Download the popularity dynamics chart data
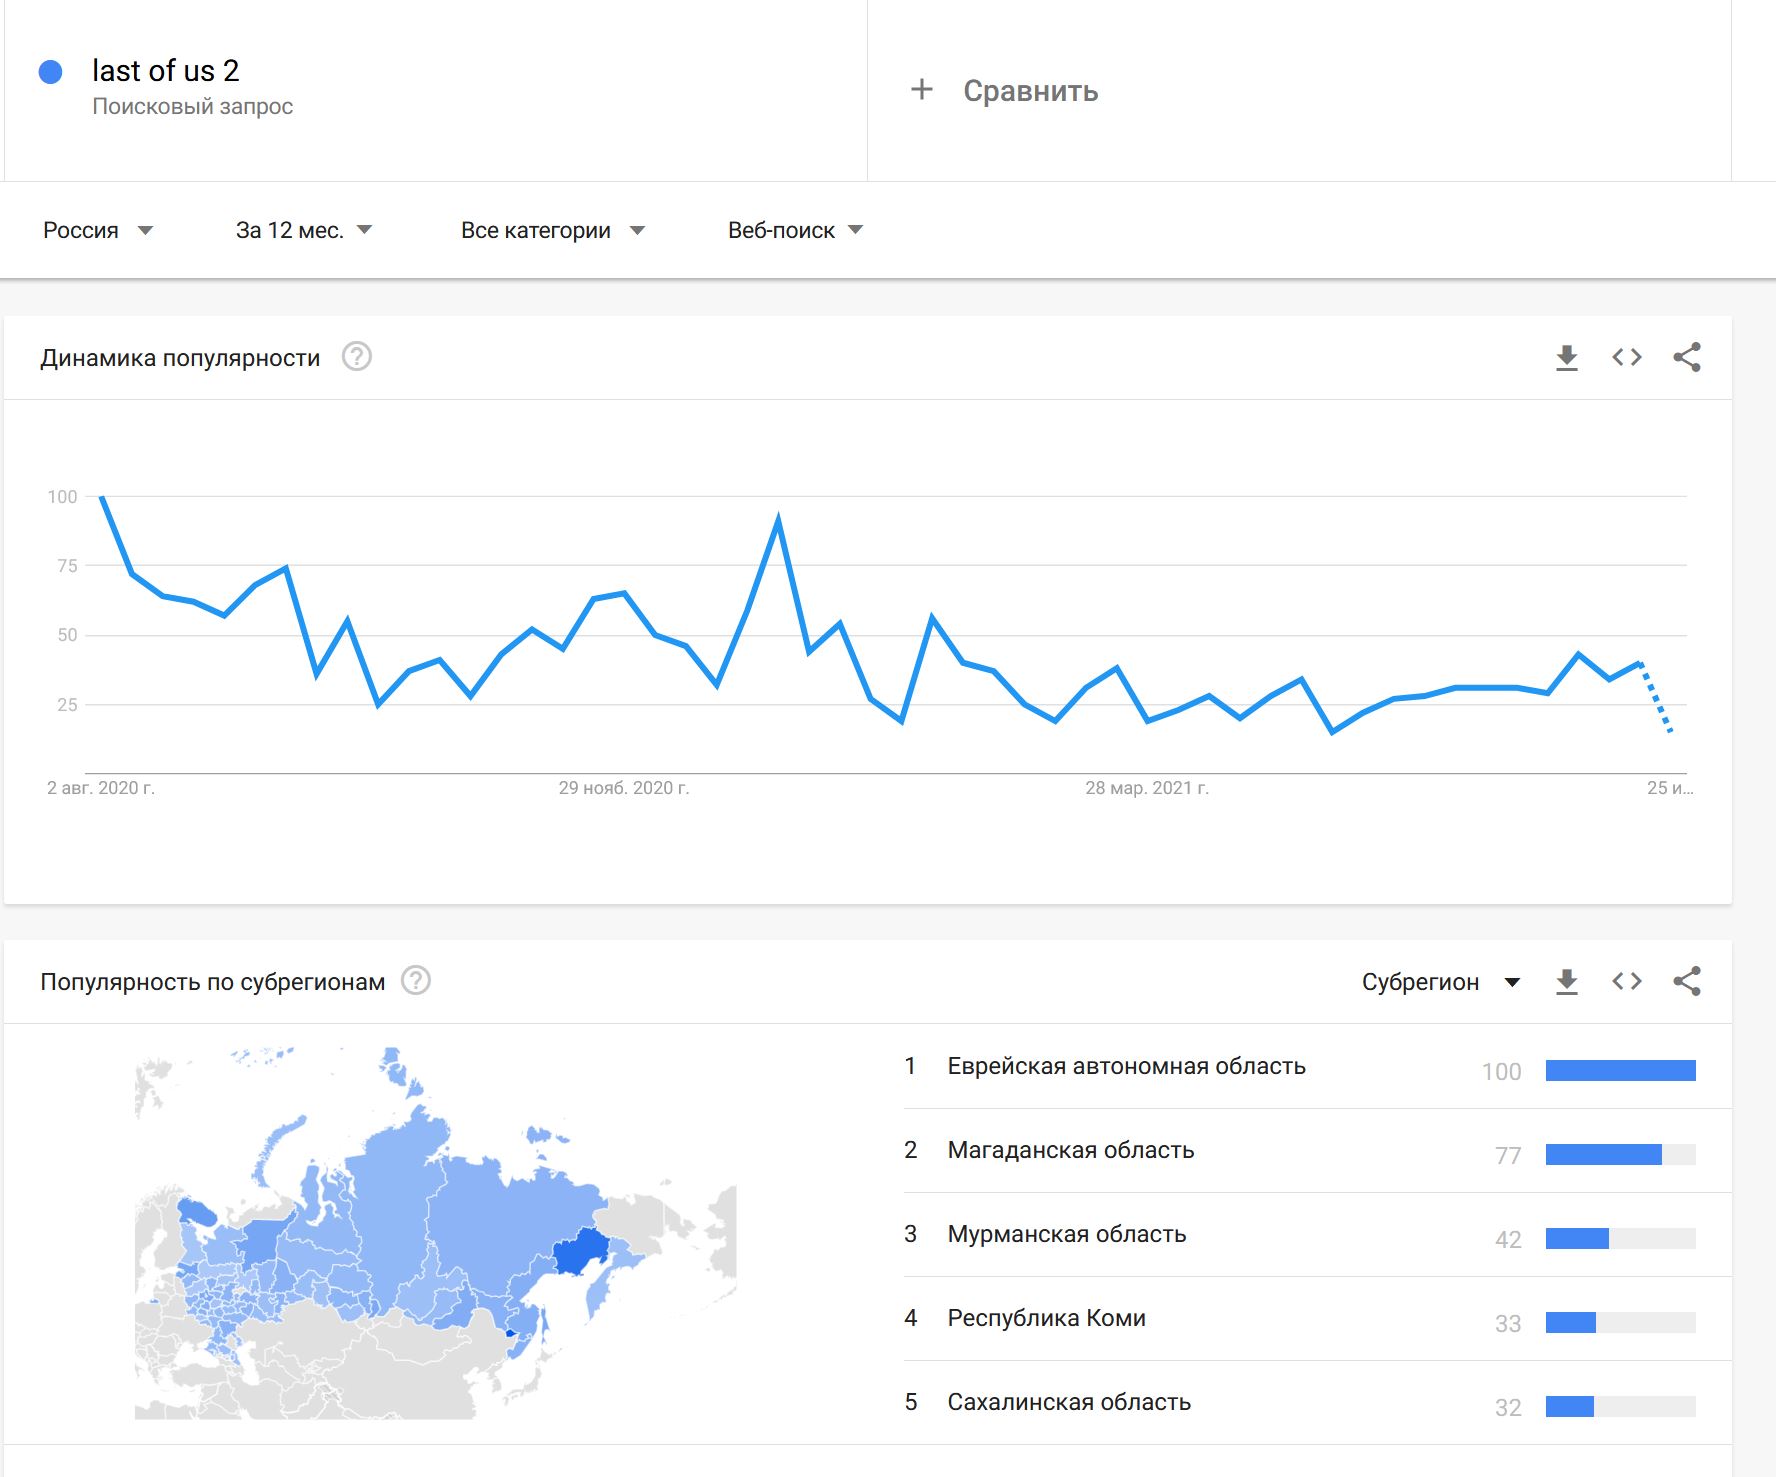Image resolution: width=1776 pixels, height=1477 pixels. point(1567,358)
